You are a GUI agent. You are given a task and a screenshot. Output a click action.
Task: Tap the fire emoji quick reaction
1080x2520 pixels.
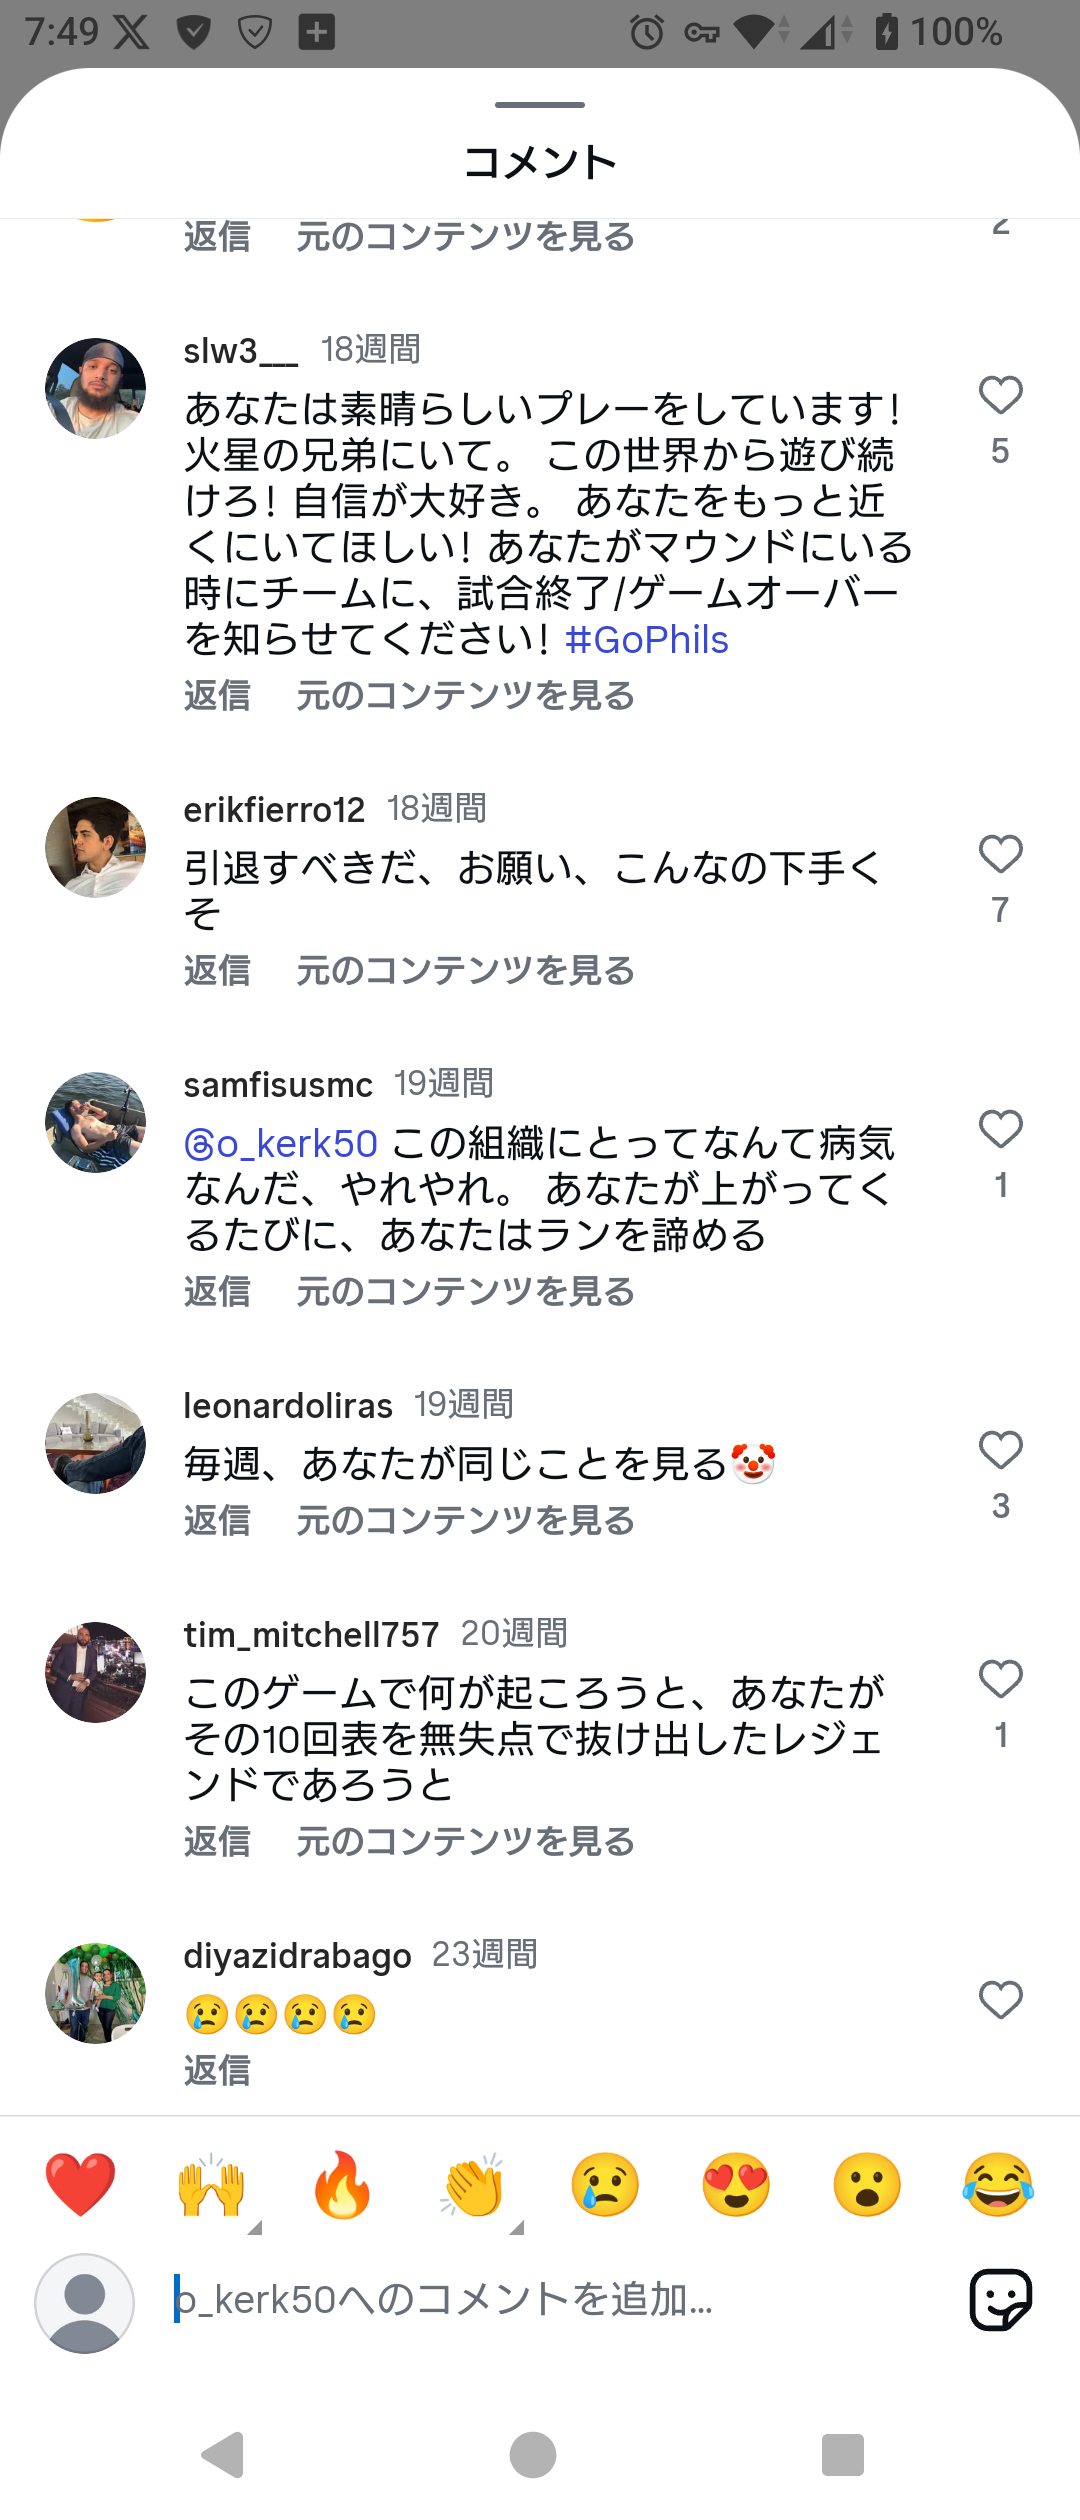click(x=342, y=2185)
